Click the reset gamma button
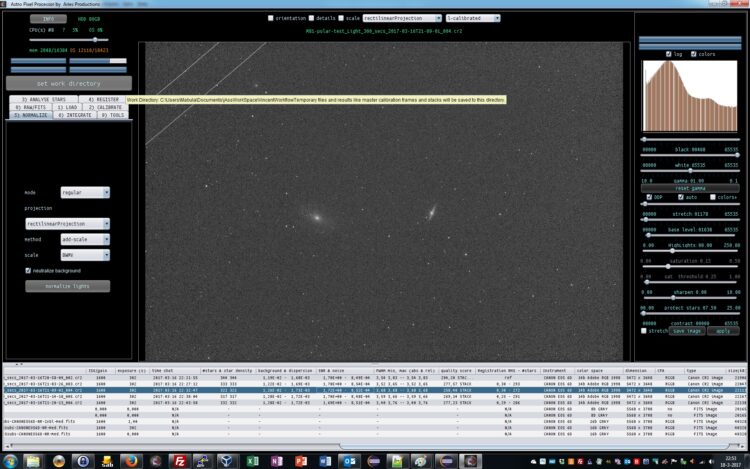This screenshot has height=469, width=750. pyautogui.click(x=690, y=188)
